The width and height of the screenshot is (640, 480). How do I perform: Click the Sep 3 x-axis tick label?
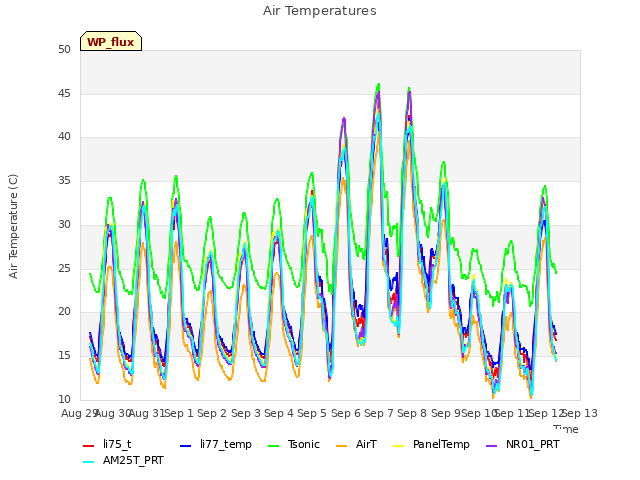[246, 413]
